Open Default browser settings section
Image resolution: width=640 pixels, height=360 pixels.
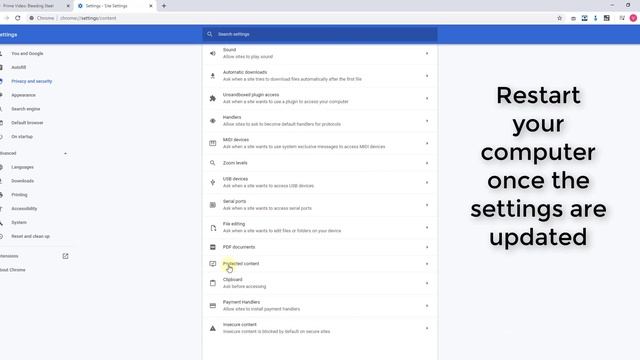27,123
